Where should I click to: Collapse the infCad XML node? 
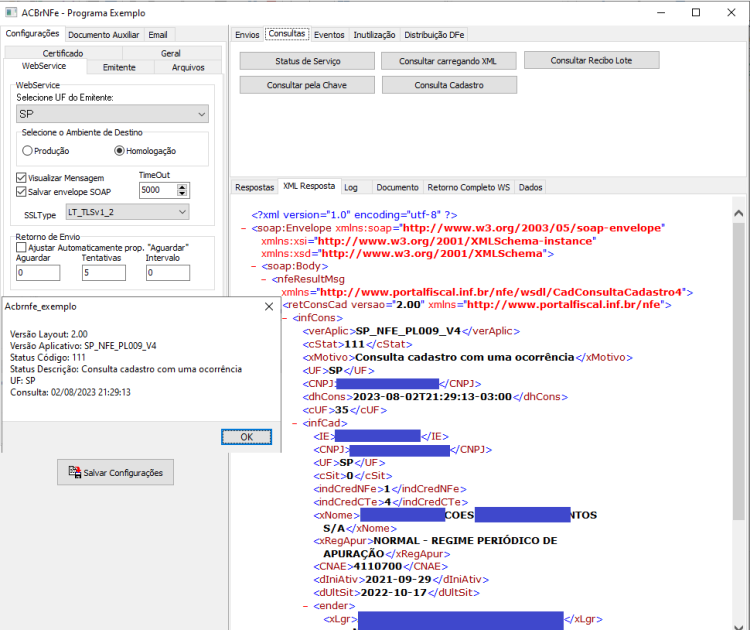tap(295, 423)
